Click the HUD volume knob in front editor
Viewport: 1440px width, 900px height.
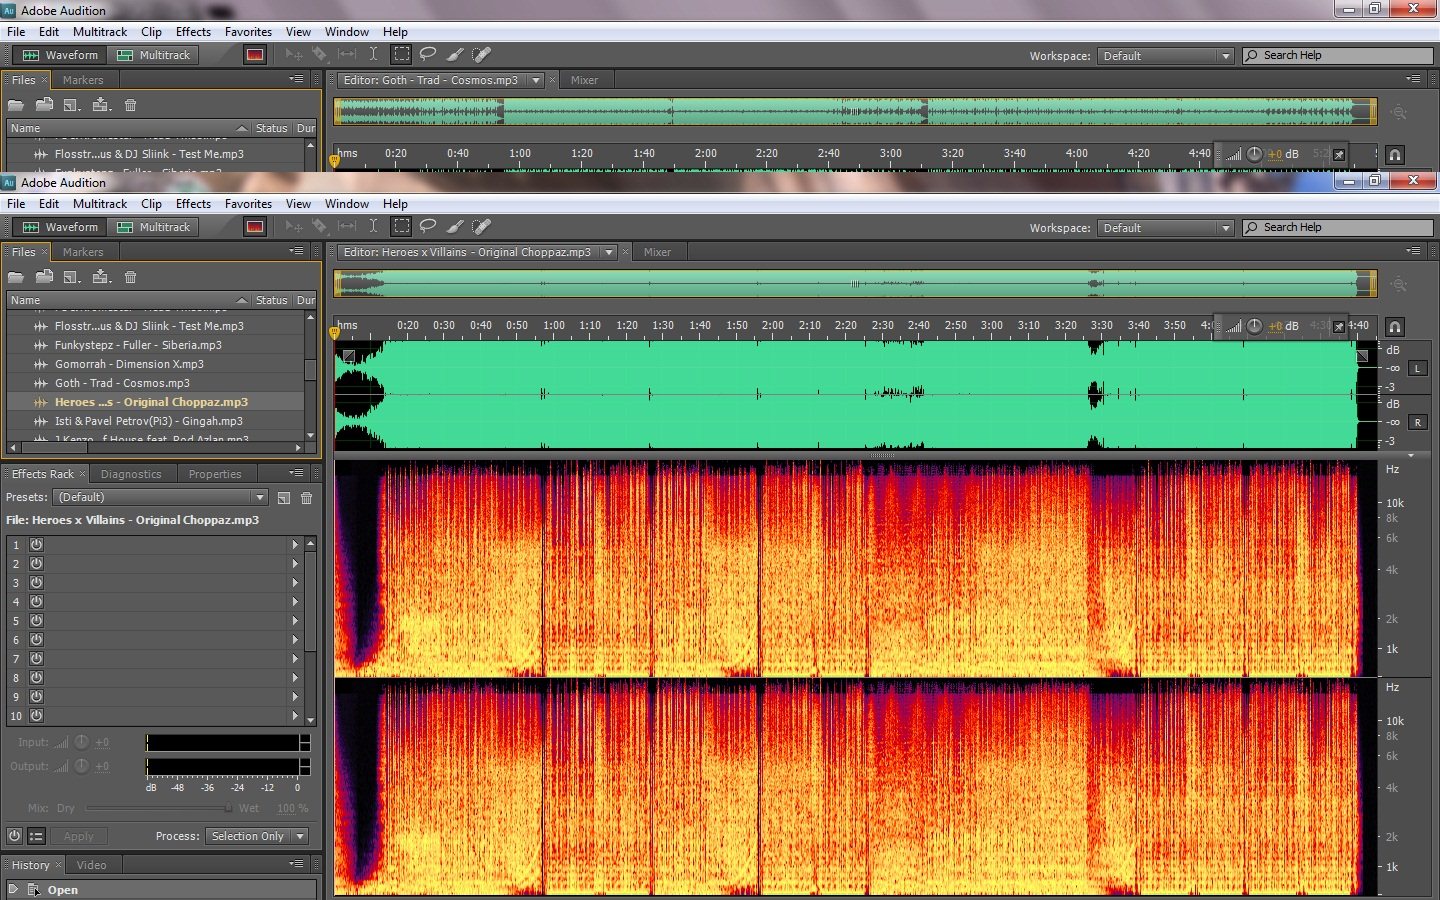tap(1254, 326)
